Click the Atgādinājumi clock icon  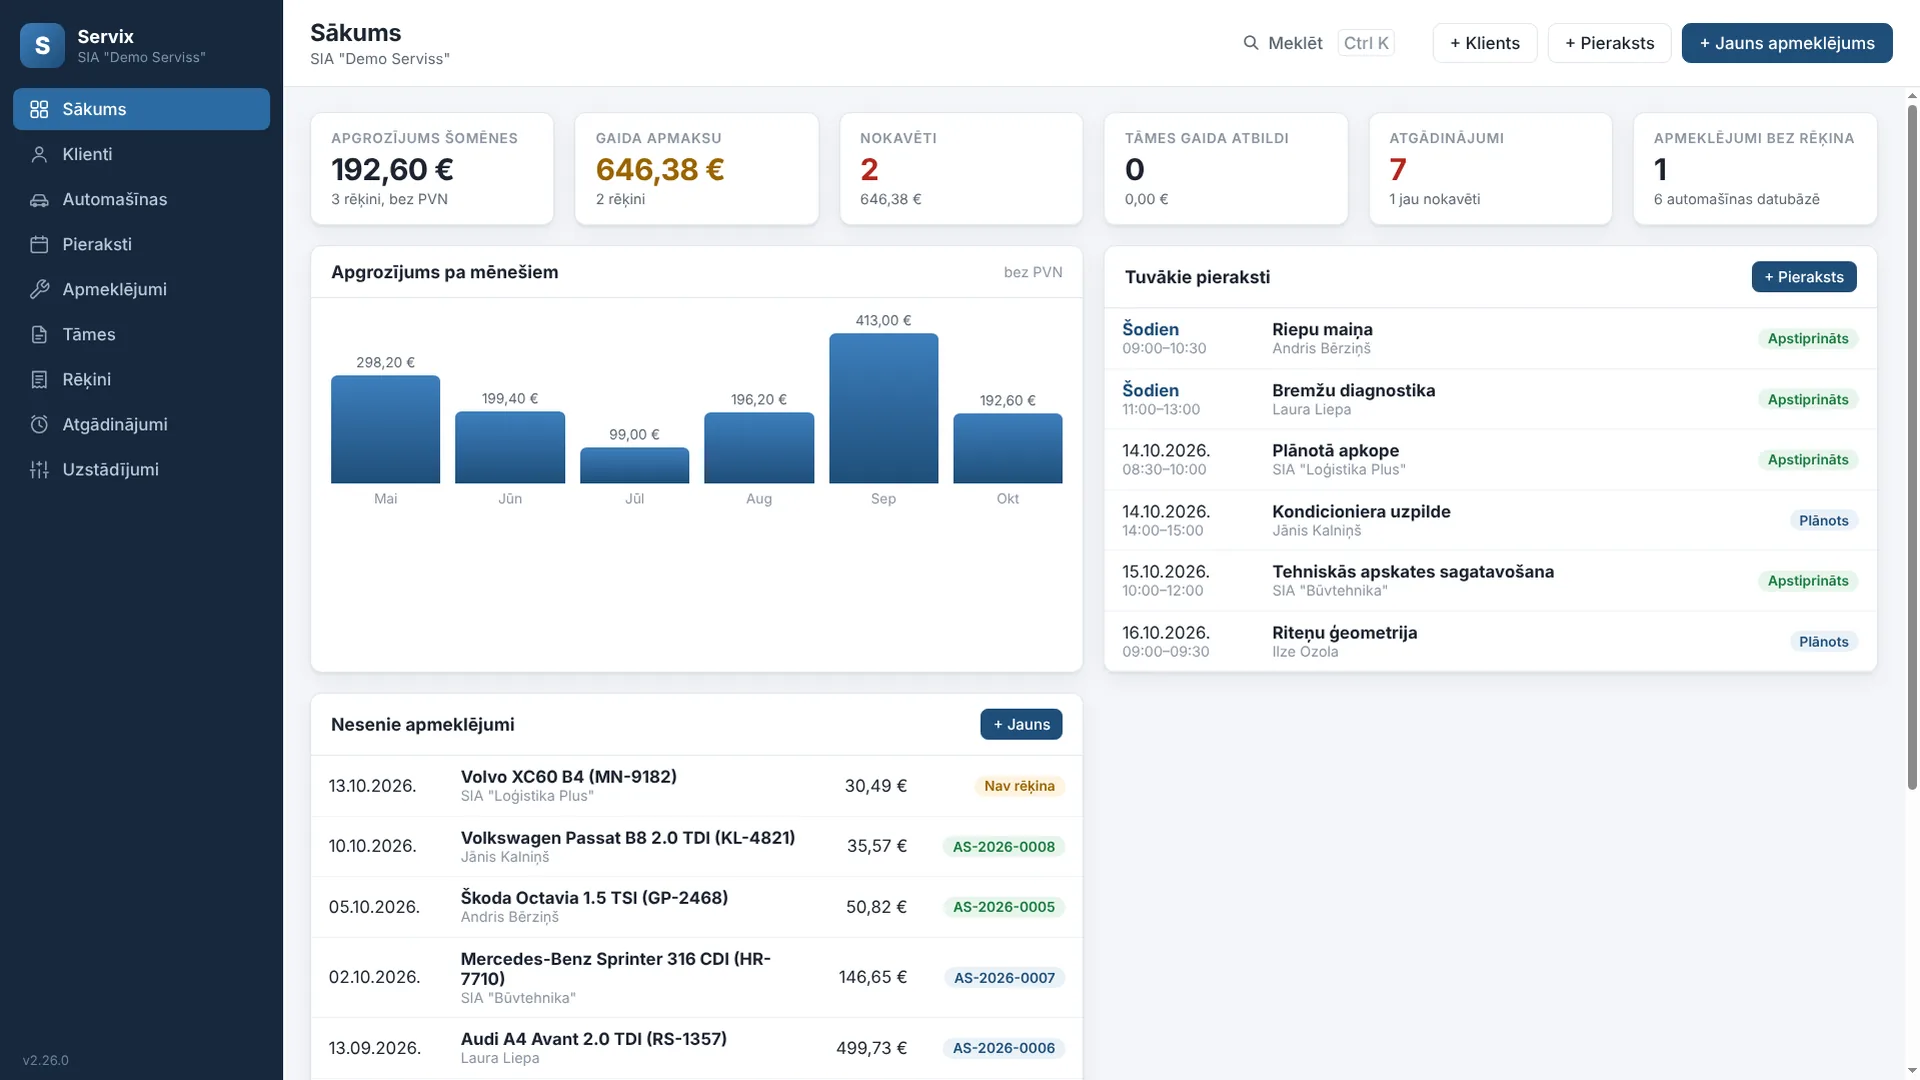coord(39,424)
